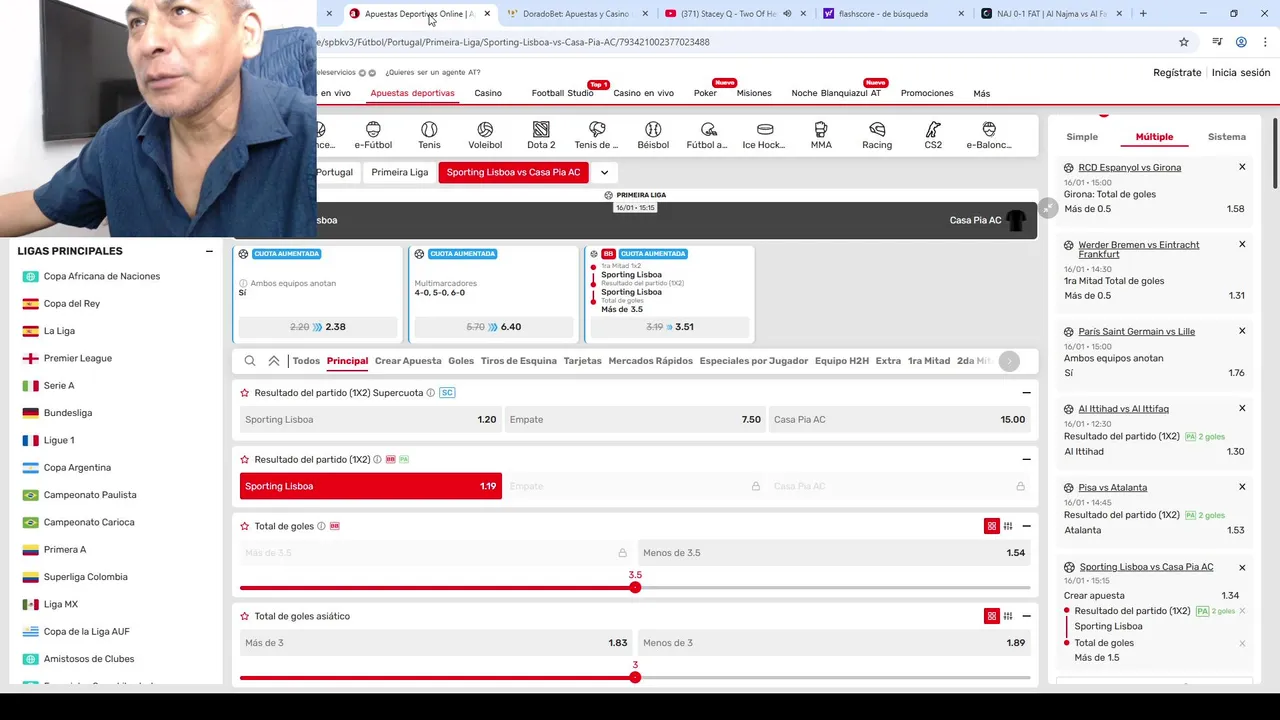Show more market tabs with arrow

pyautogui.click(x=1009, y=361)
